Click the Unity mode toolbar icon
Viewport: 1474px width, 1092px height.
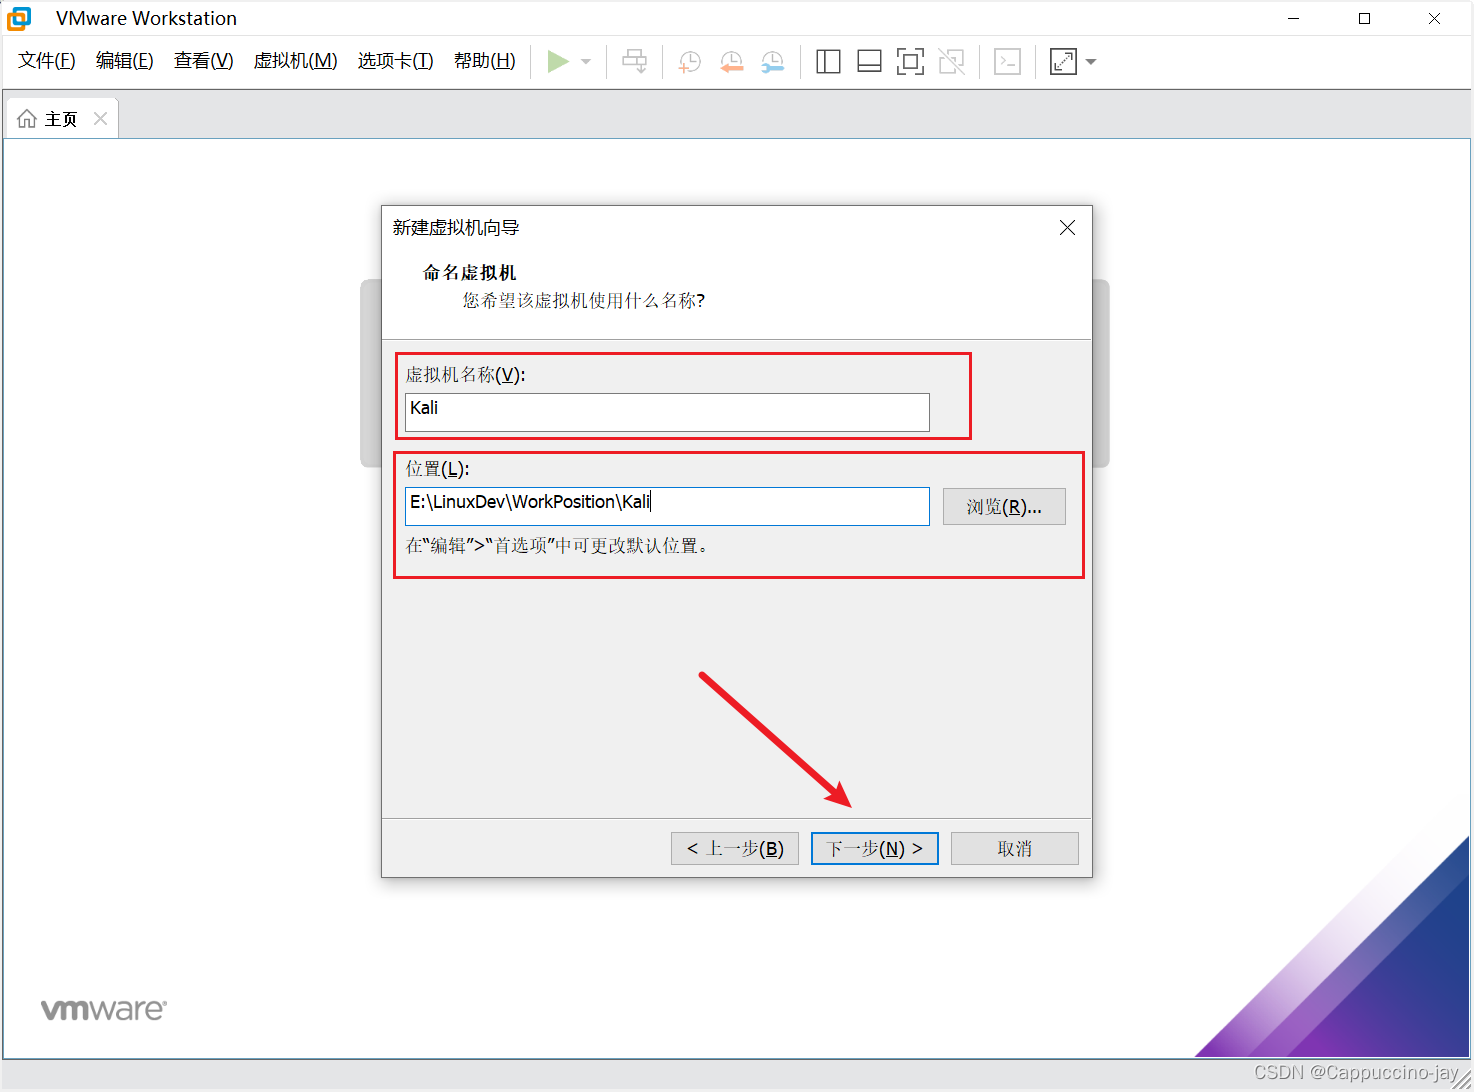[x=952, y=62]
